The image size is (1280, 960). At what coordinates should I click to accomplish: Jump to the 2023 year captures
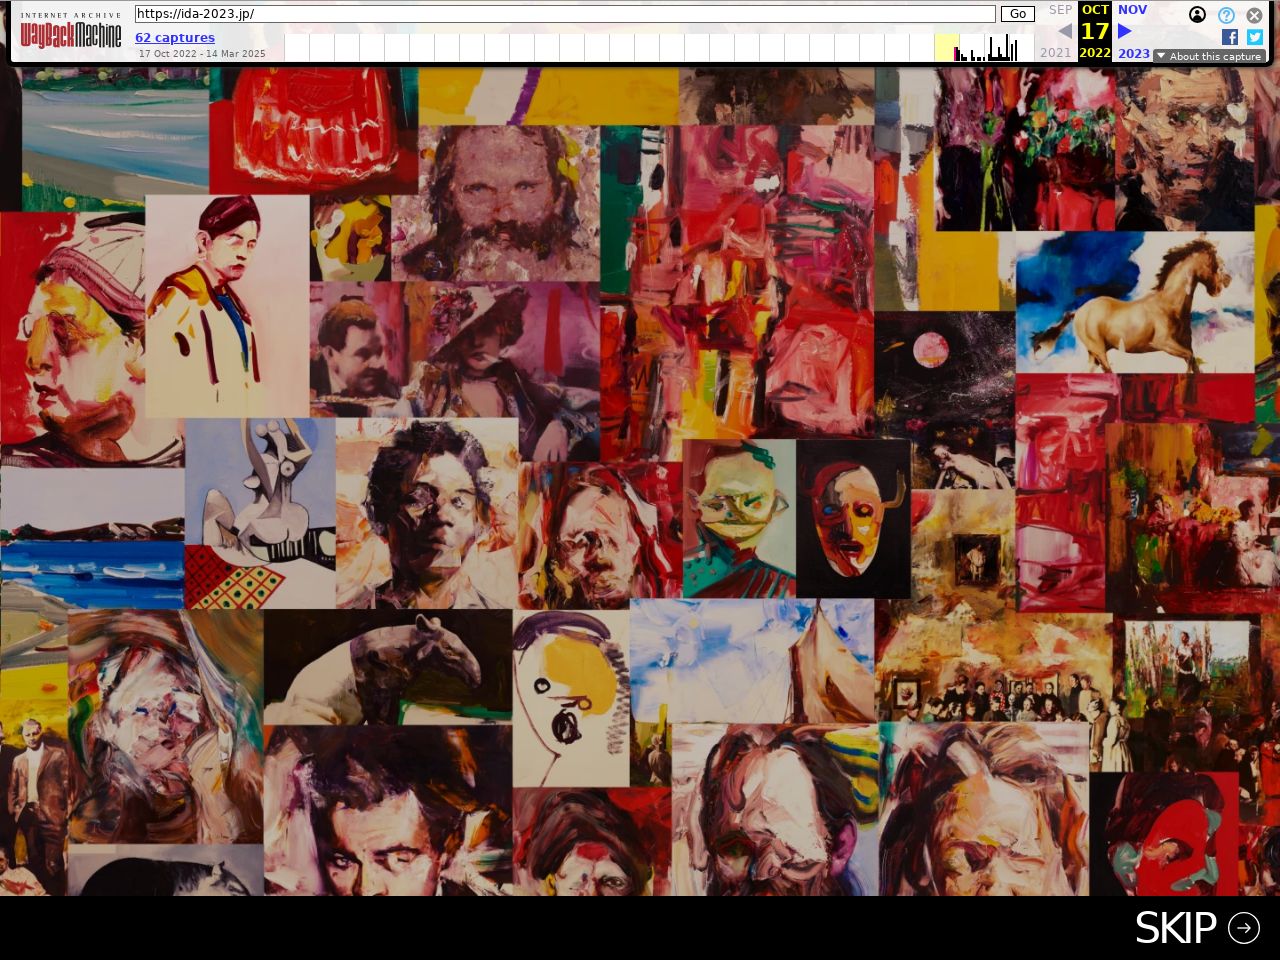pyautogui.click(x=1133, y=53)
